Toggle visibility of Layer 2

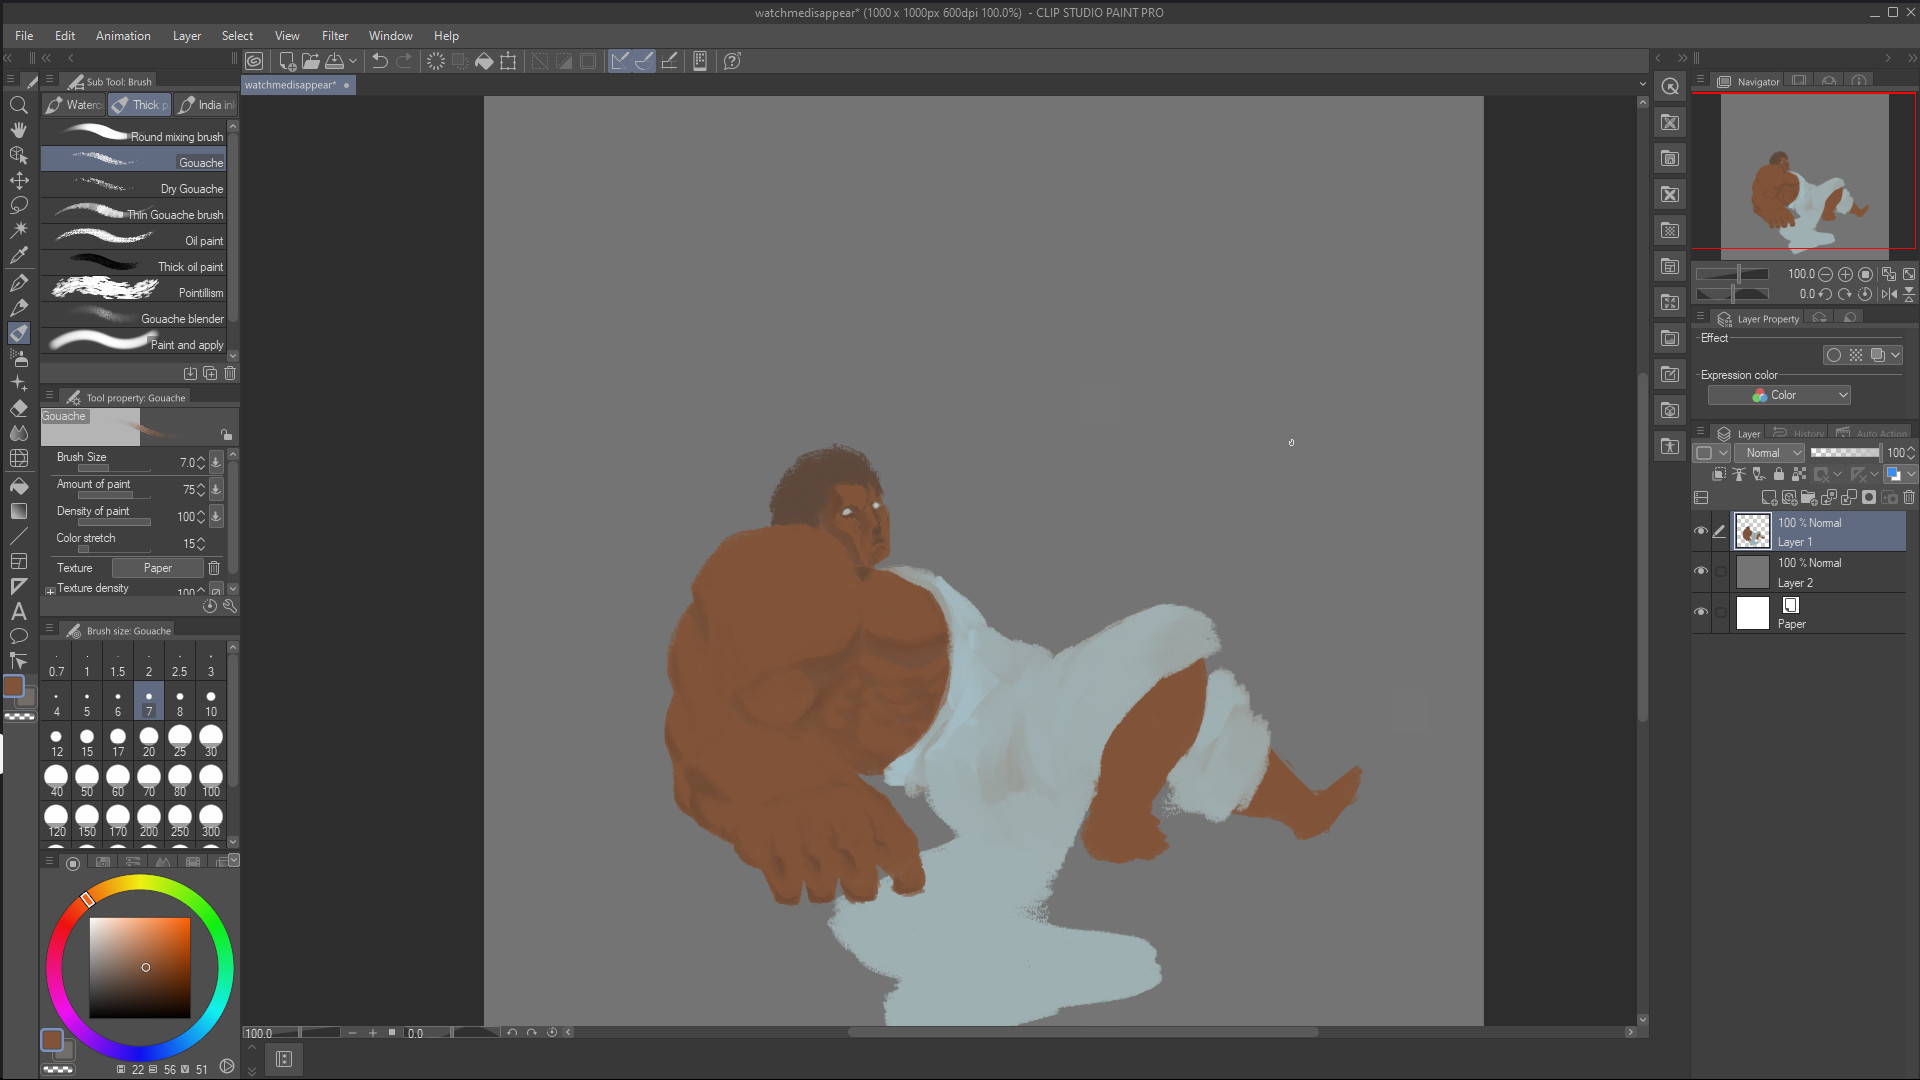[1701, 571]
